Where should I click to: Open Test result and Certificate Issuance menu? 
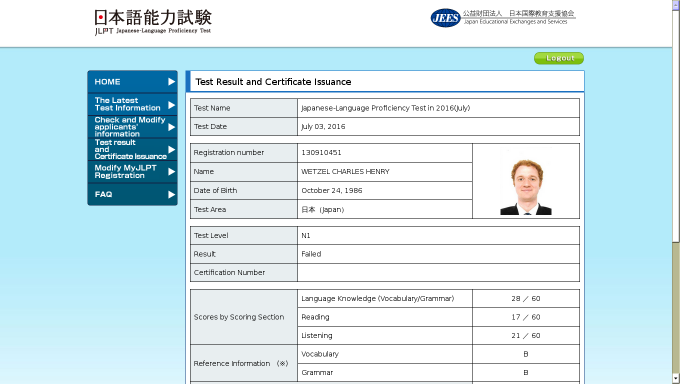[x=132, y=149]
